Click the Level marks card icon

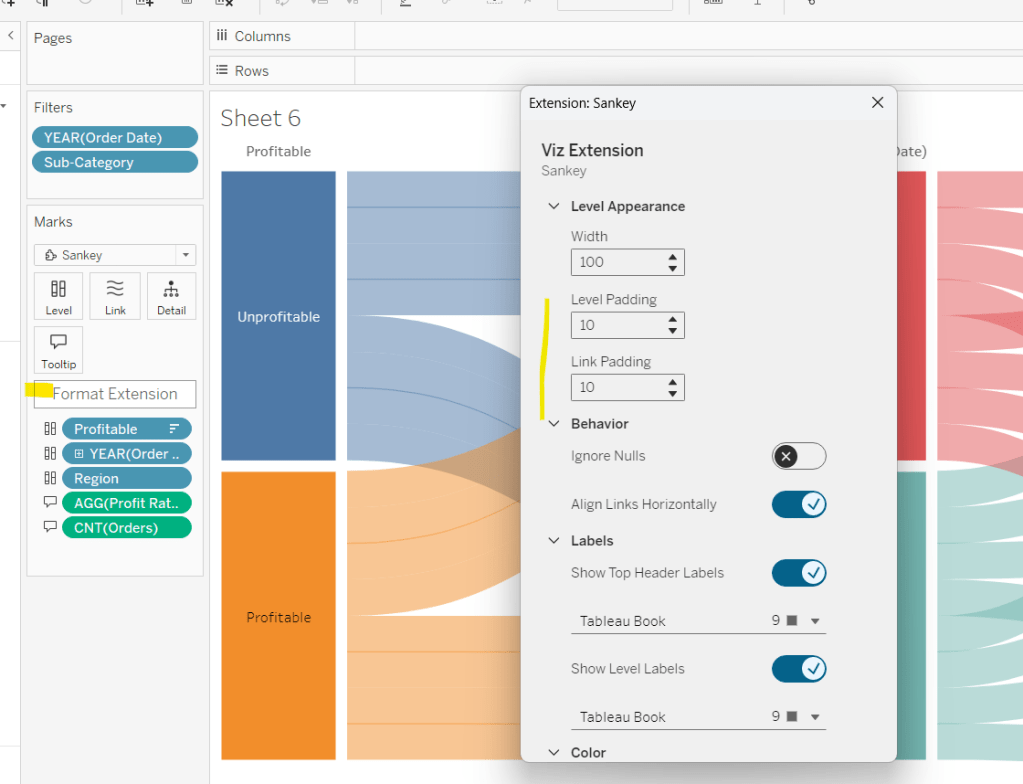[x=59, y=296]
